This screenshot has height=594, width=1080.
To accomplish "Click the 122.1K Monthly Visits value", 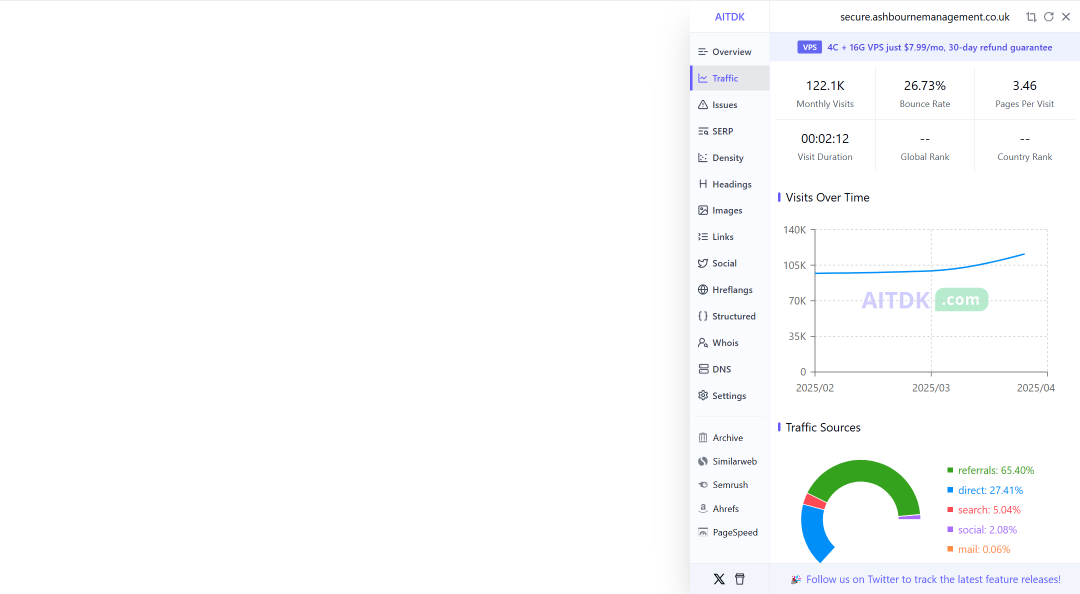I will pyautogui.click(x=825, y=85).
